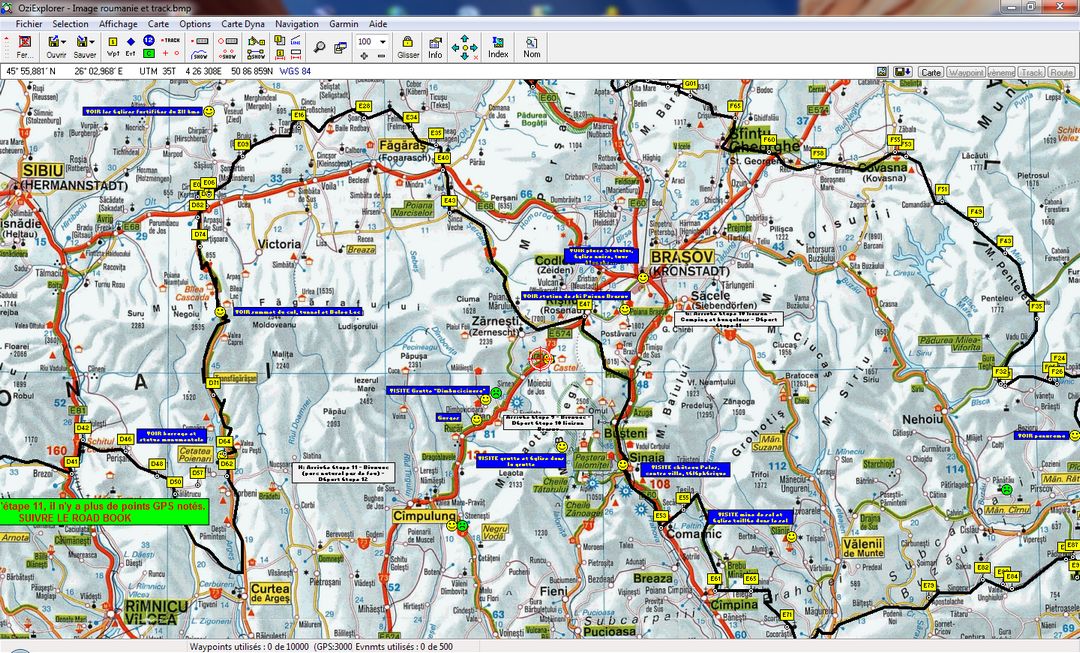Click the yellow map-feature list icon

click(280, 41)
